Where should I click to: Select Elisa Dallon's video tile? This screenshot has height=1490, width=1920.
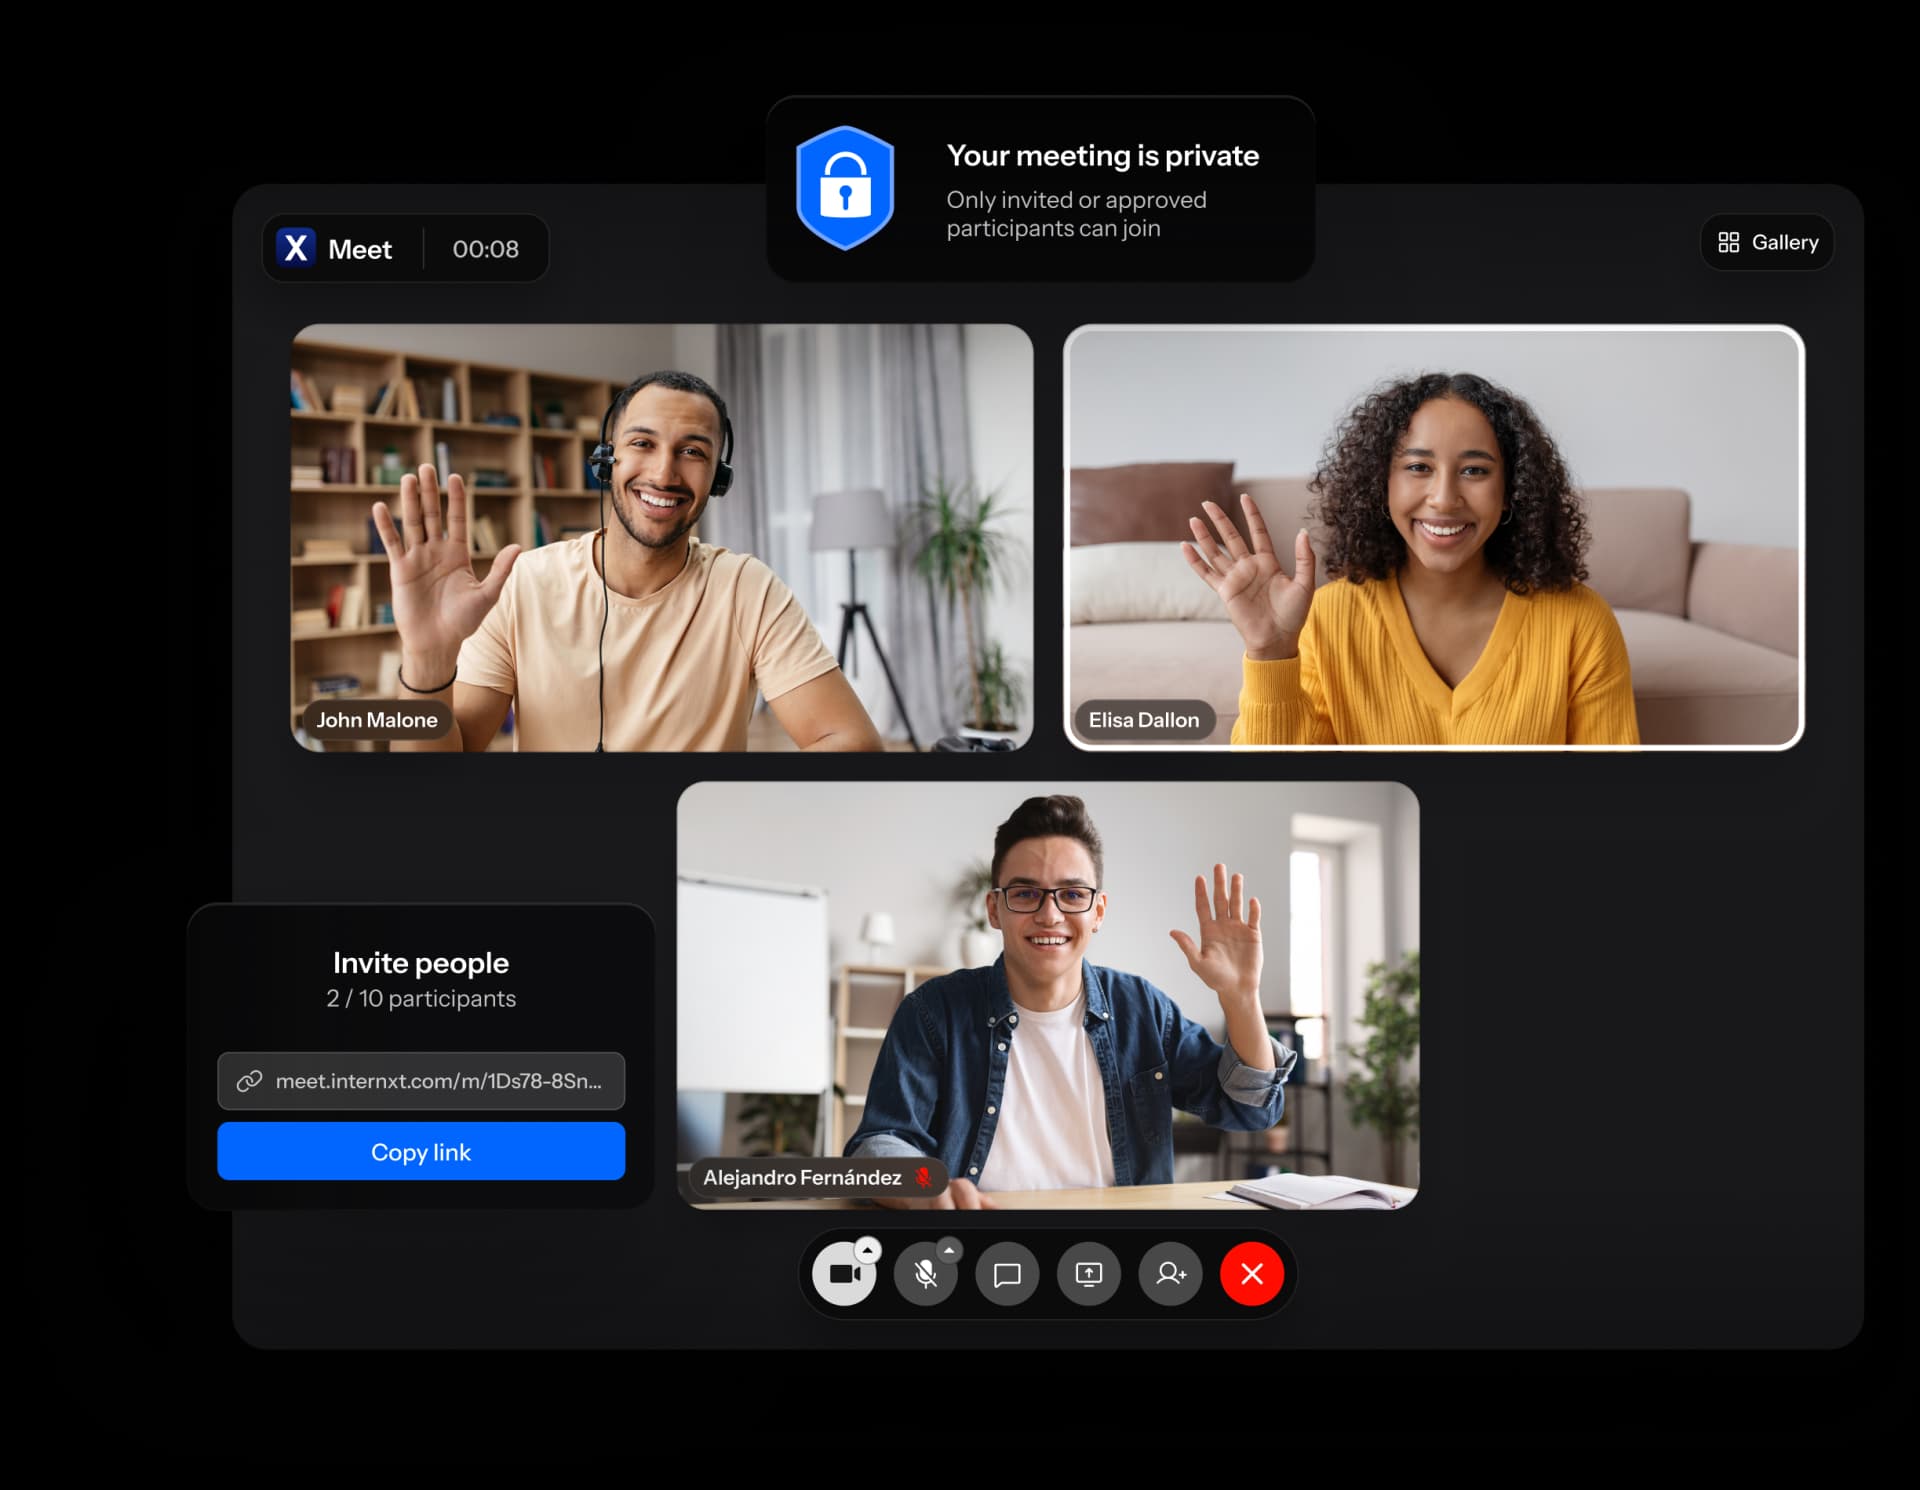tap(1433, 537)
